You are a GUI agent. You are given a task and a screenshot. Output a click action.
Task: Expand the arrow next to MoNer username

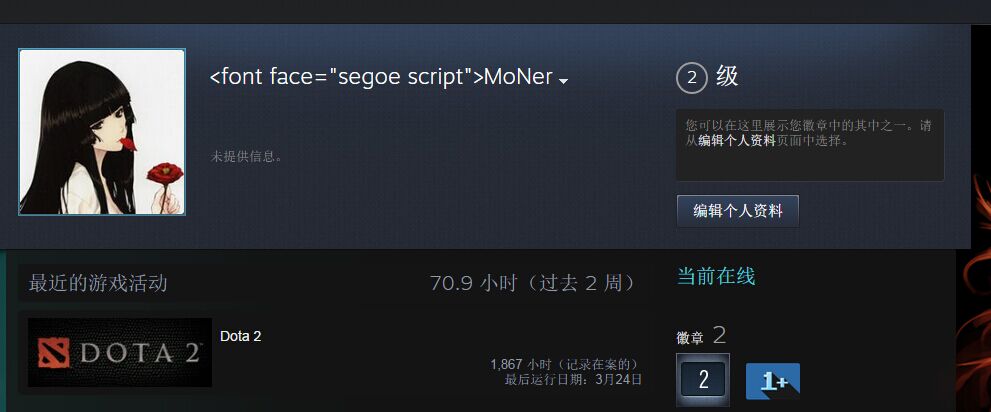click(x=564, y=81)
